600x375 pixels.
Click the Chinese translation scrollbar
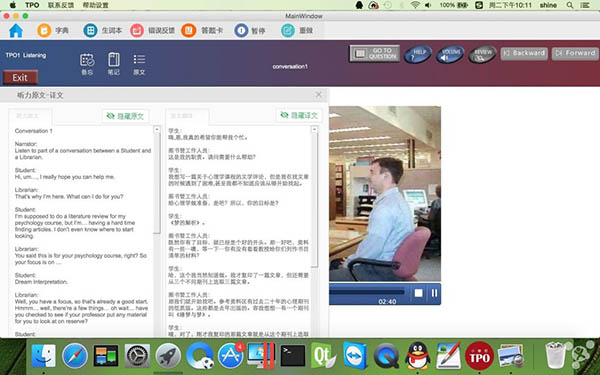pyautogui.click(x=314, y=200)
